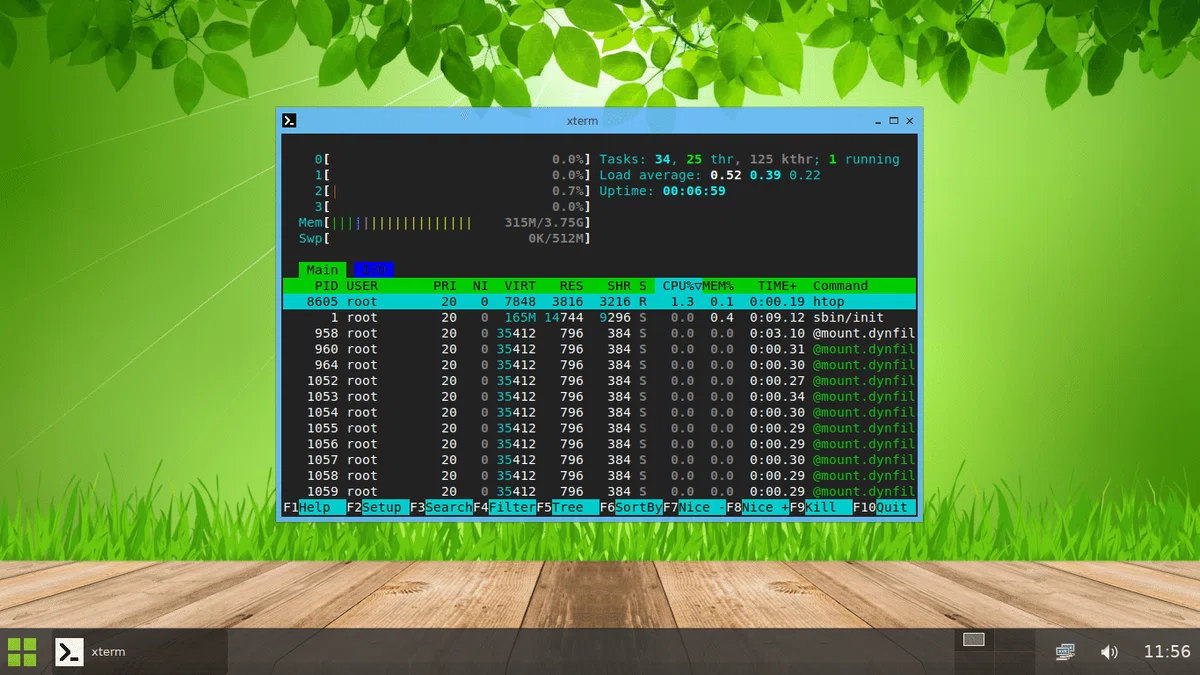Screen dimensions: 1200x675
Task: Open the network tray icon
Action: click(1065, 652)
